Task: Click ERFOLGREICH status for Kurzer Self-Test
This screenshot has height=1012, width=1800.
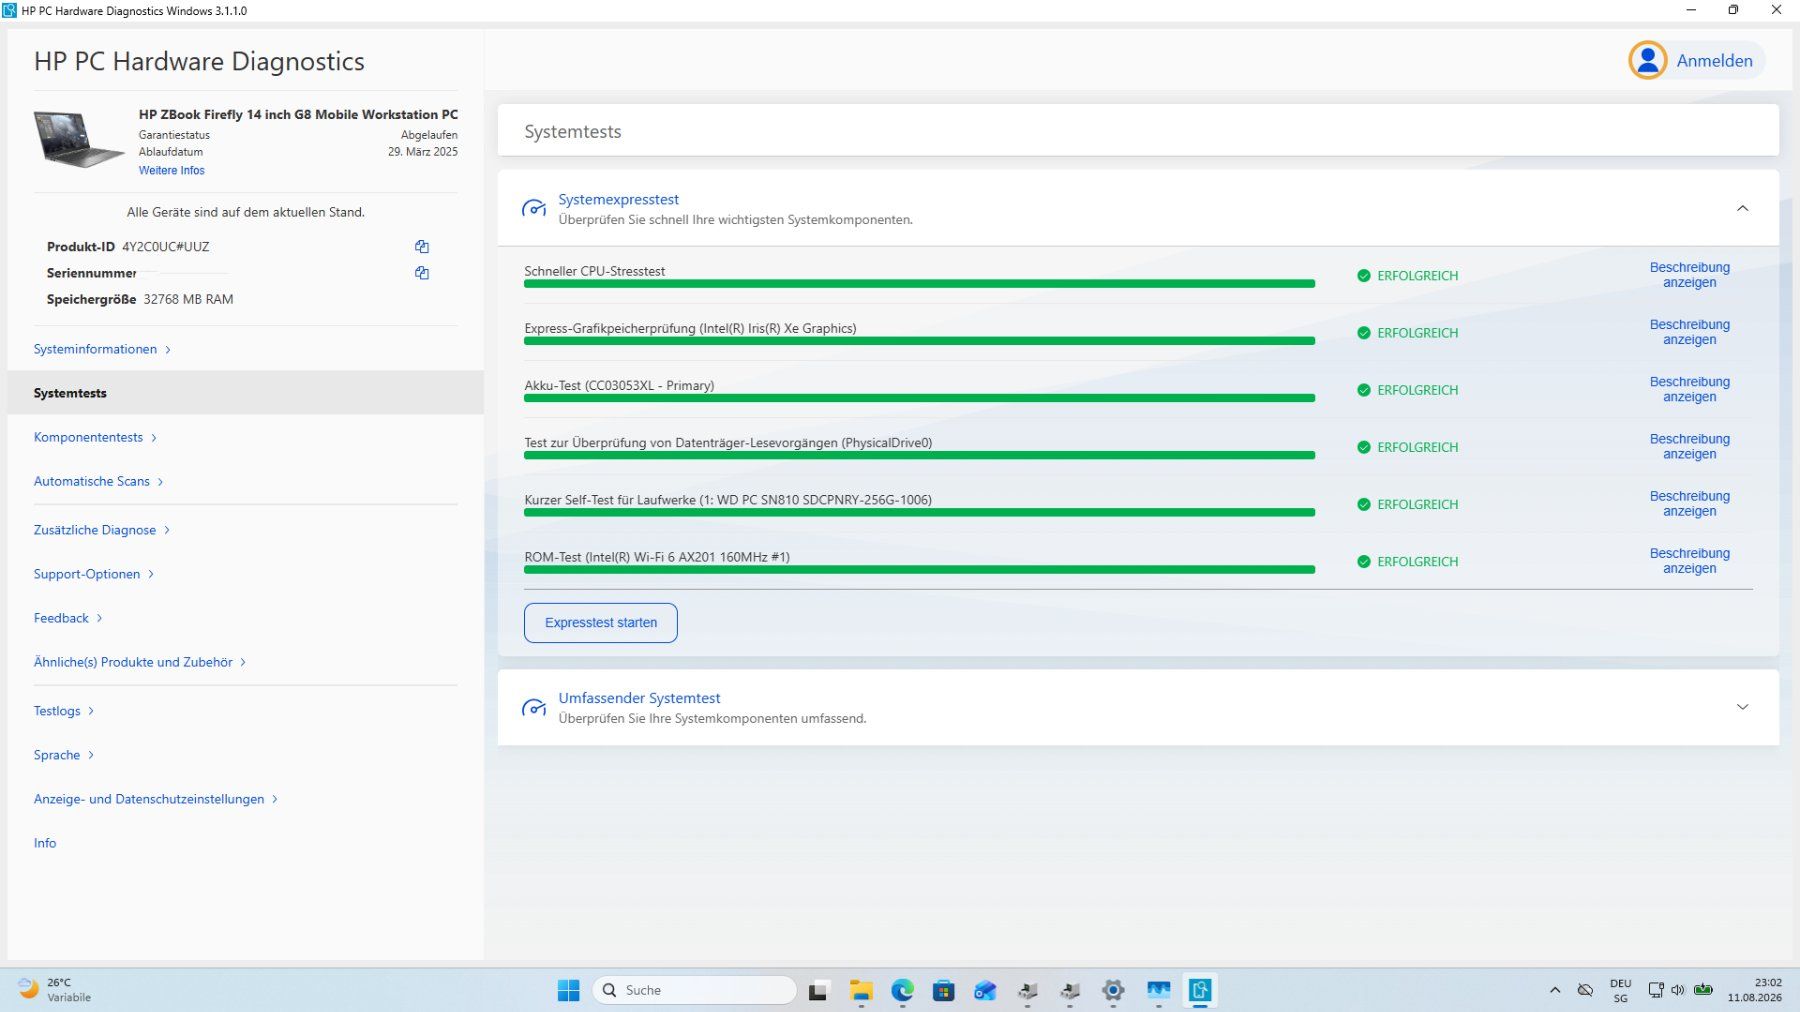Action: click(1417, 504)
